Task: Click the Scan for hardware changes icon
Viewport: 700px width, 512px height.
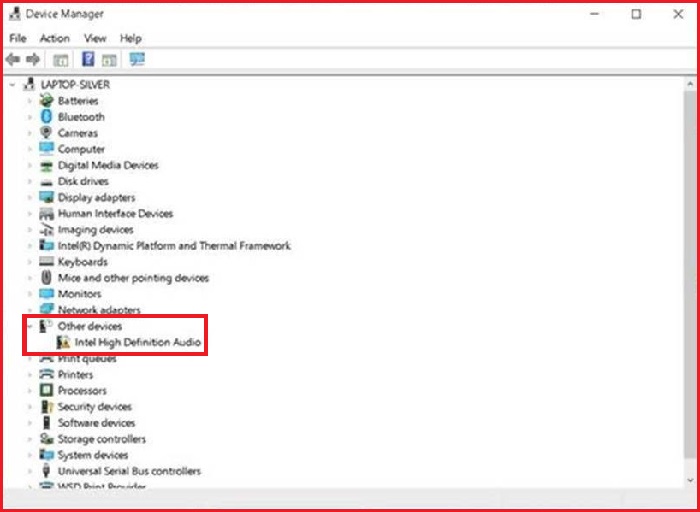Action: 137,59
